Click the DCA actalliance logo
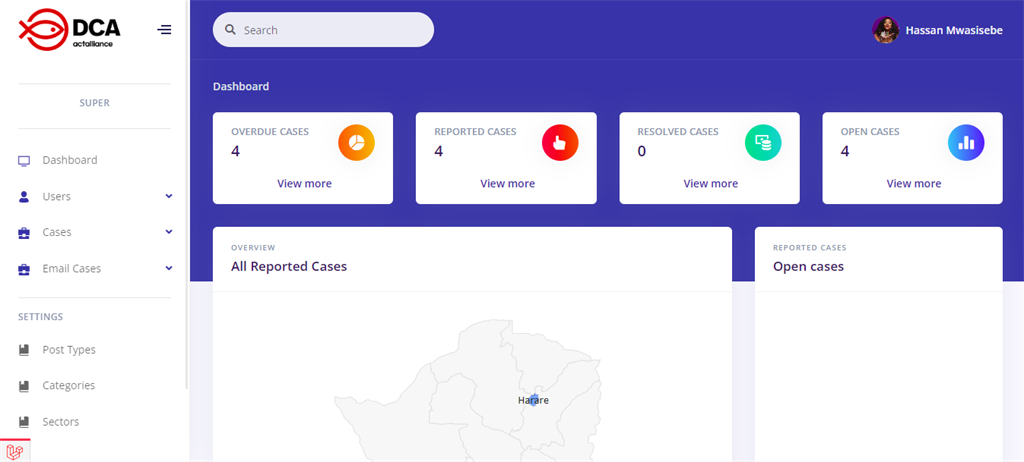1024x462 pixels. (x=70, y=29)
